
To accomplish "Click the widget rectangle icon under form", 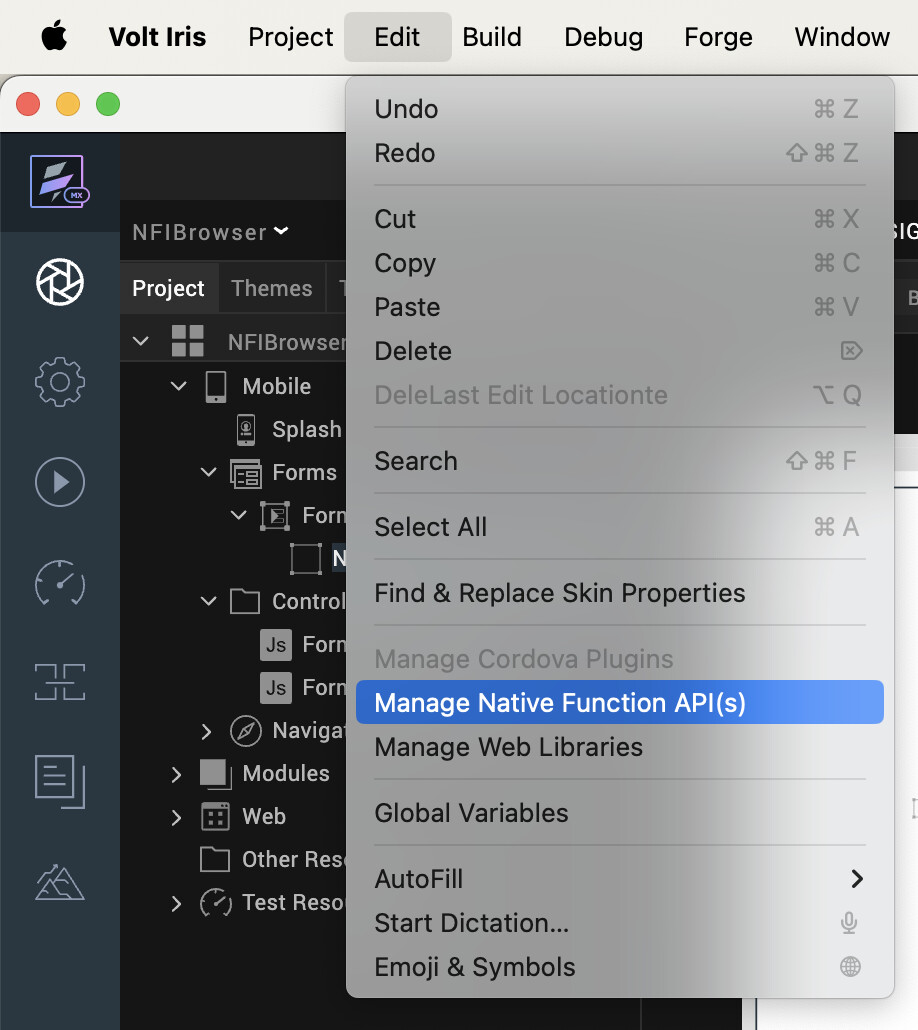I will click(x=306, y=559).
